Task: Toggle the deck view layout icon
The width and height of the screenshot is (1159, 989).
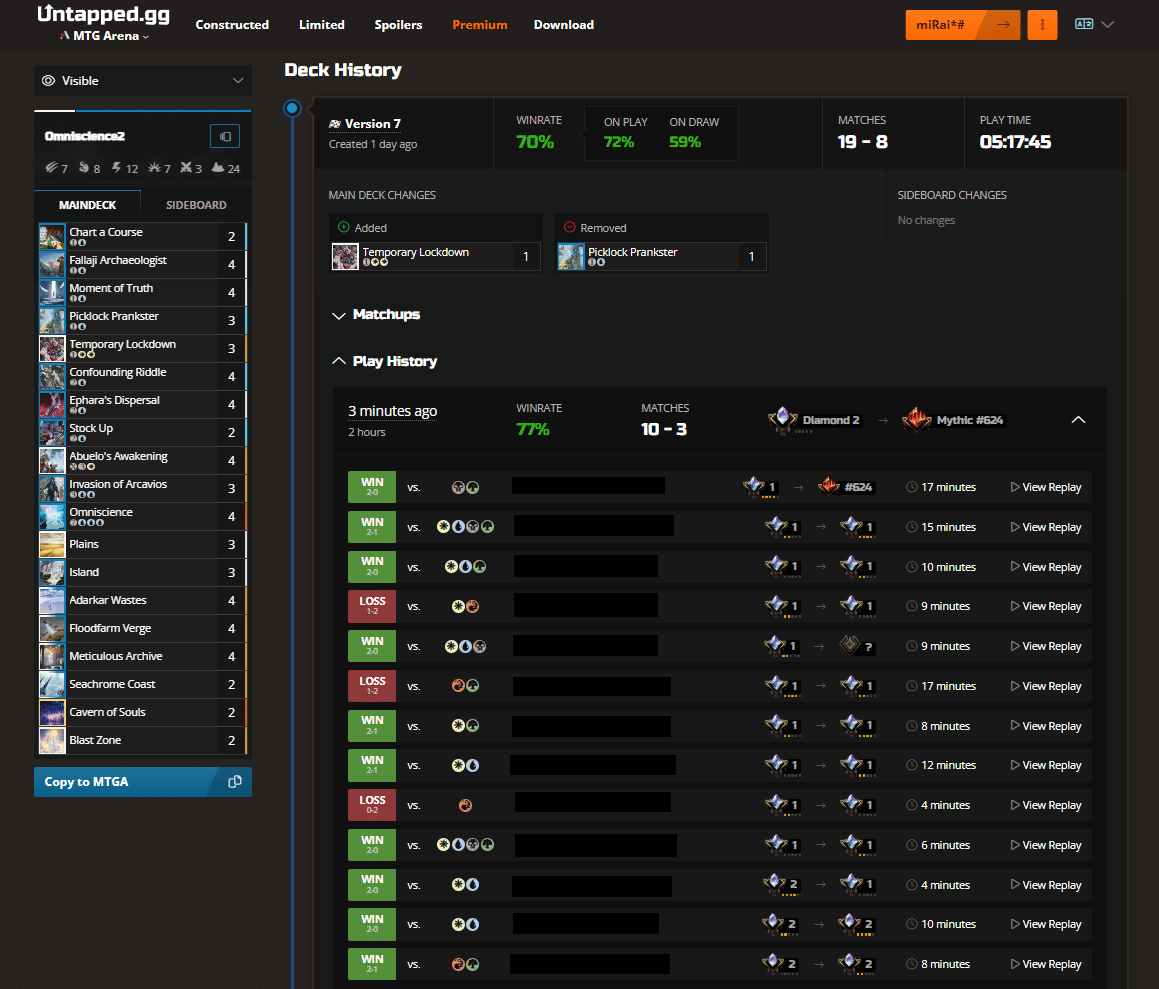Action: [225, 136]
